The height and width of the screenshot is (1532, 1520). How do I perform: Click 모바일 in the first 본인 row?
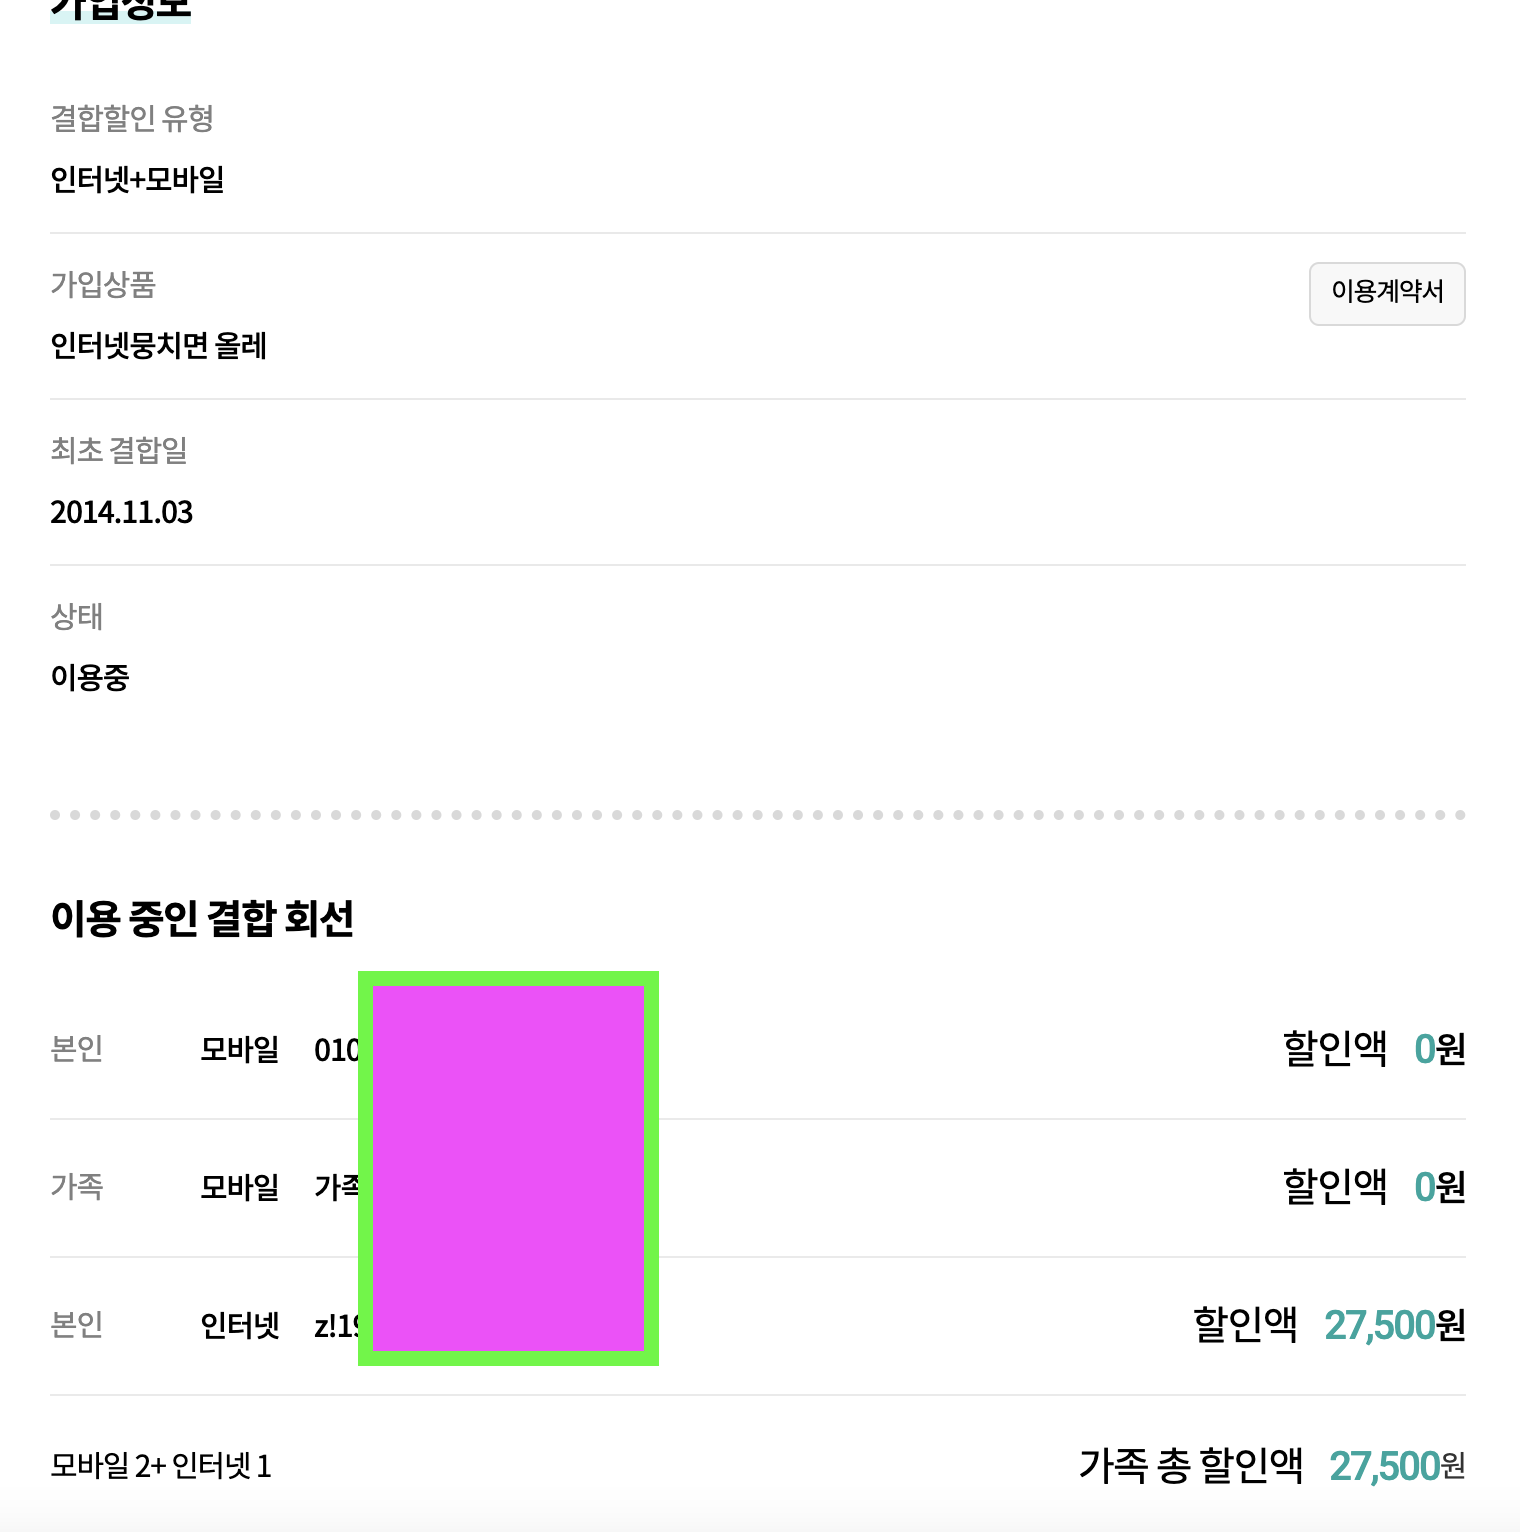coord(240,1049)
